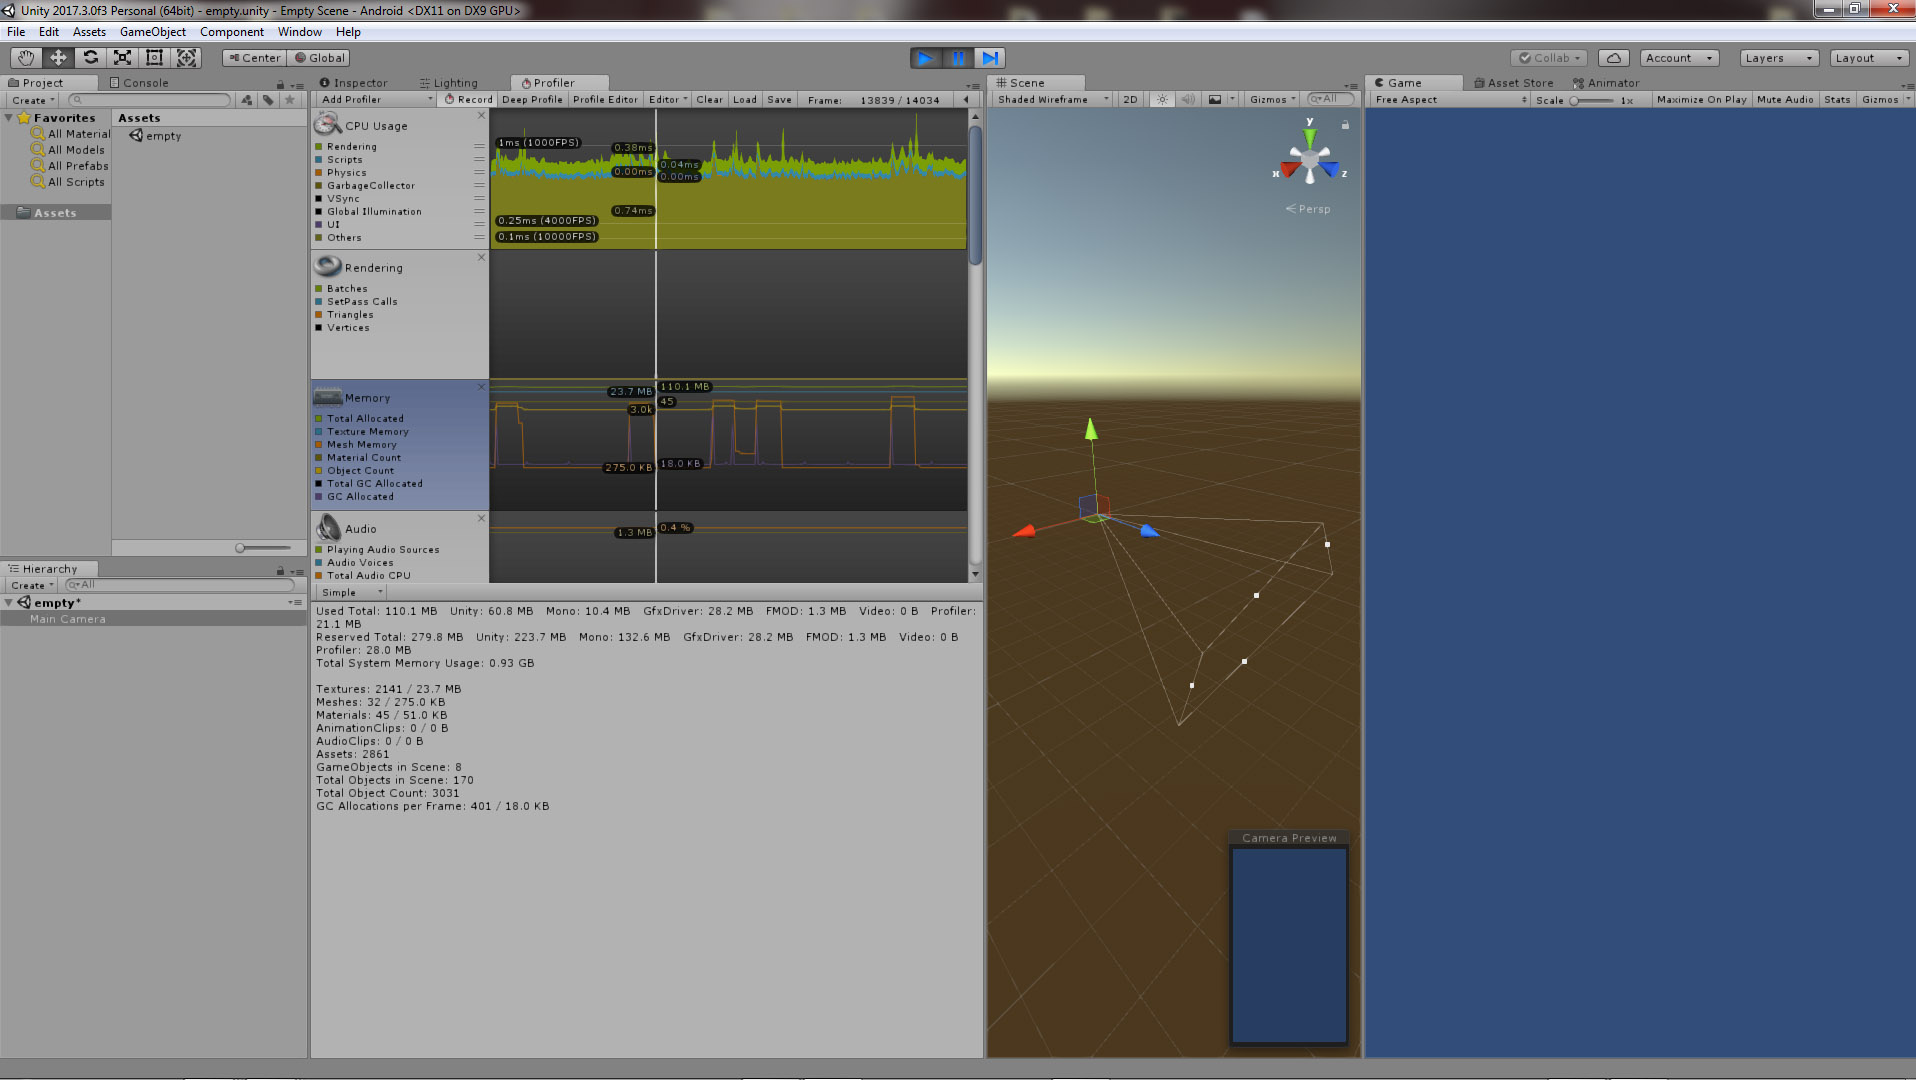
Task: Switch to the Lighting tab
Action: [x=449, y=83]
